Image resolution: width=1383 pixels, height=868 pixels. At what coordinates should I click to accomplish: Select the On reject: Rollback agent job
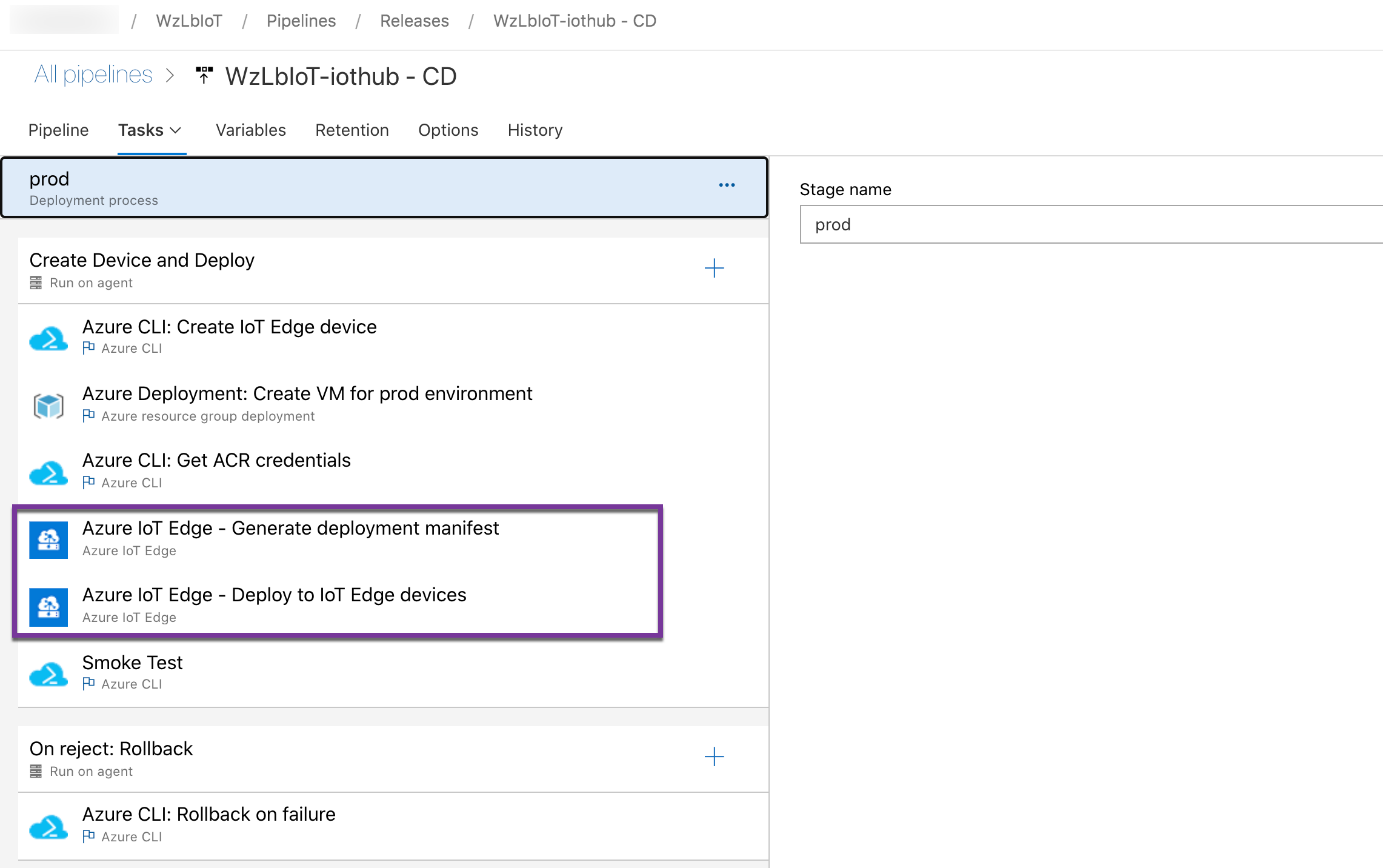(393, 759)
